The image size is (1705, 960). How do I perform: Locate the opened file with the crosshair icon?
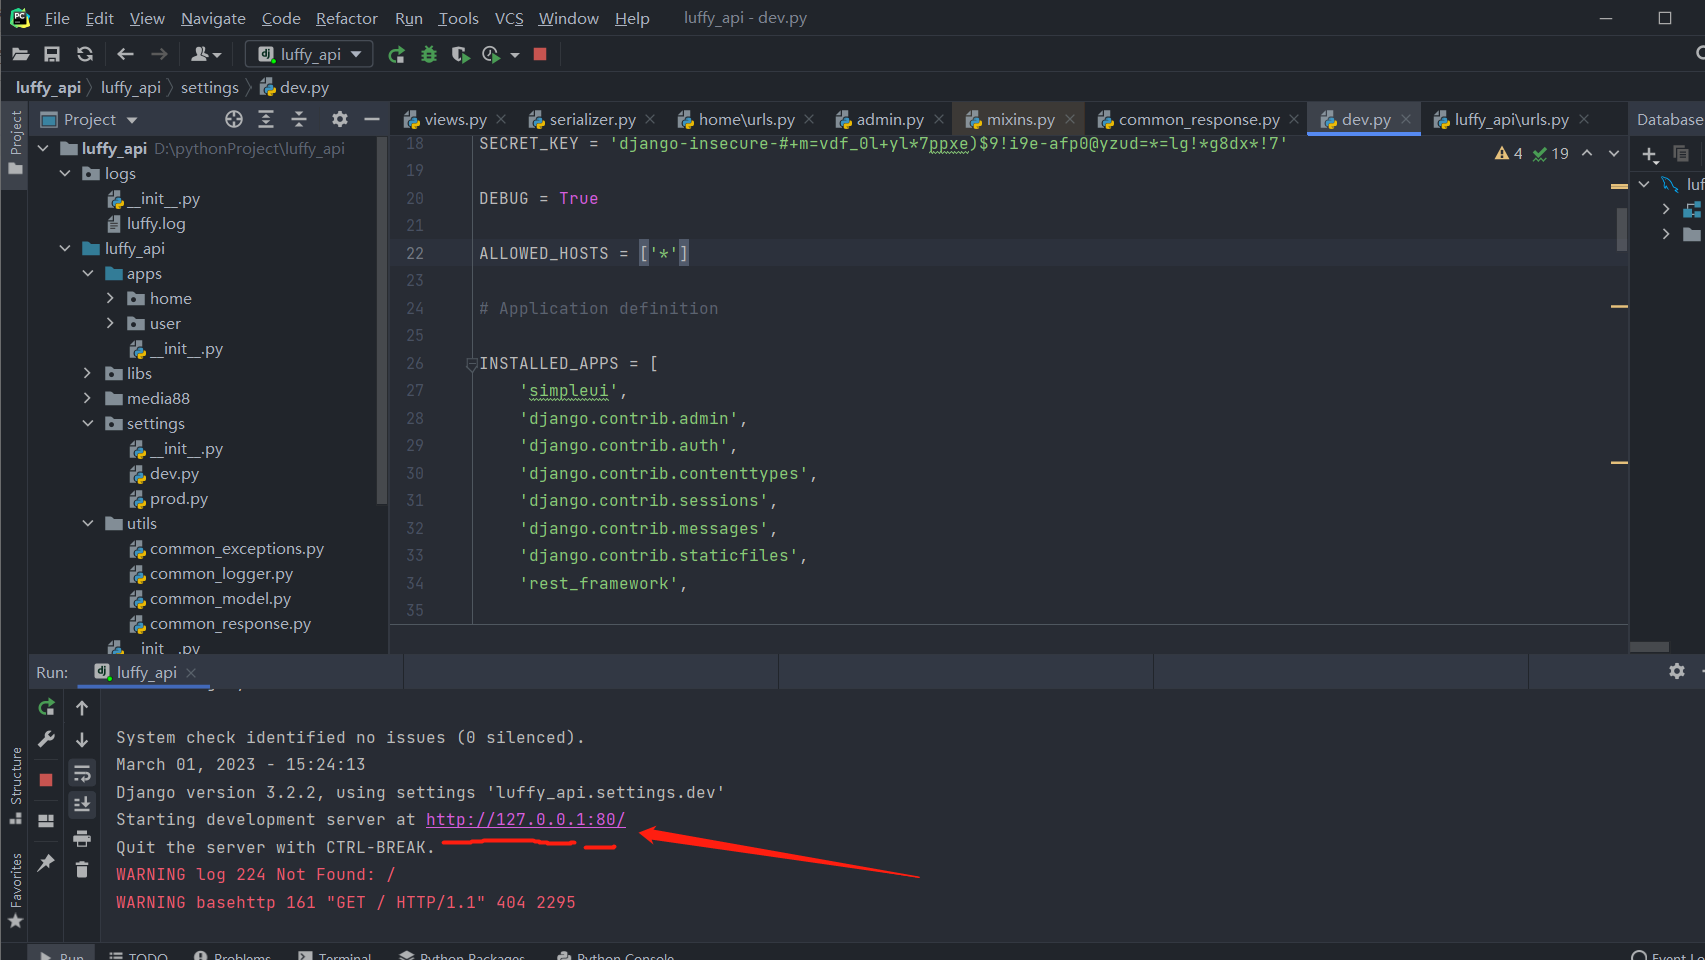[234, 119]
